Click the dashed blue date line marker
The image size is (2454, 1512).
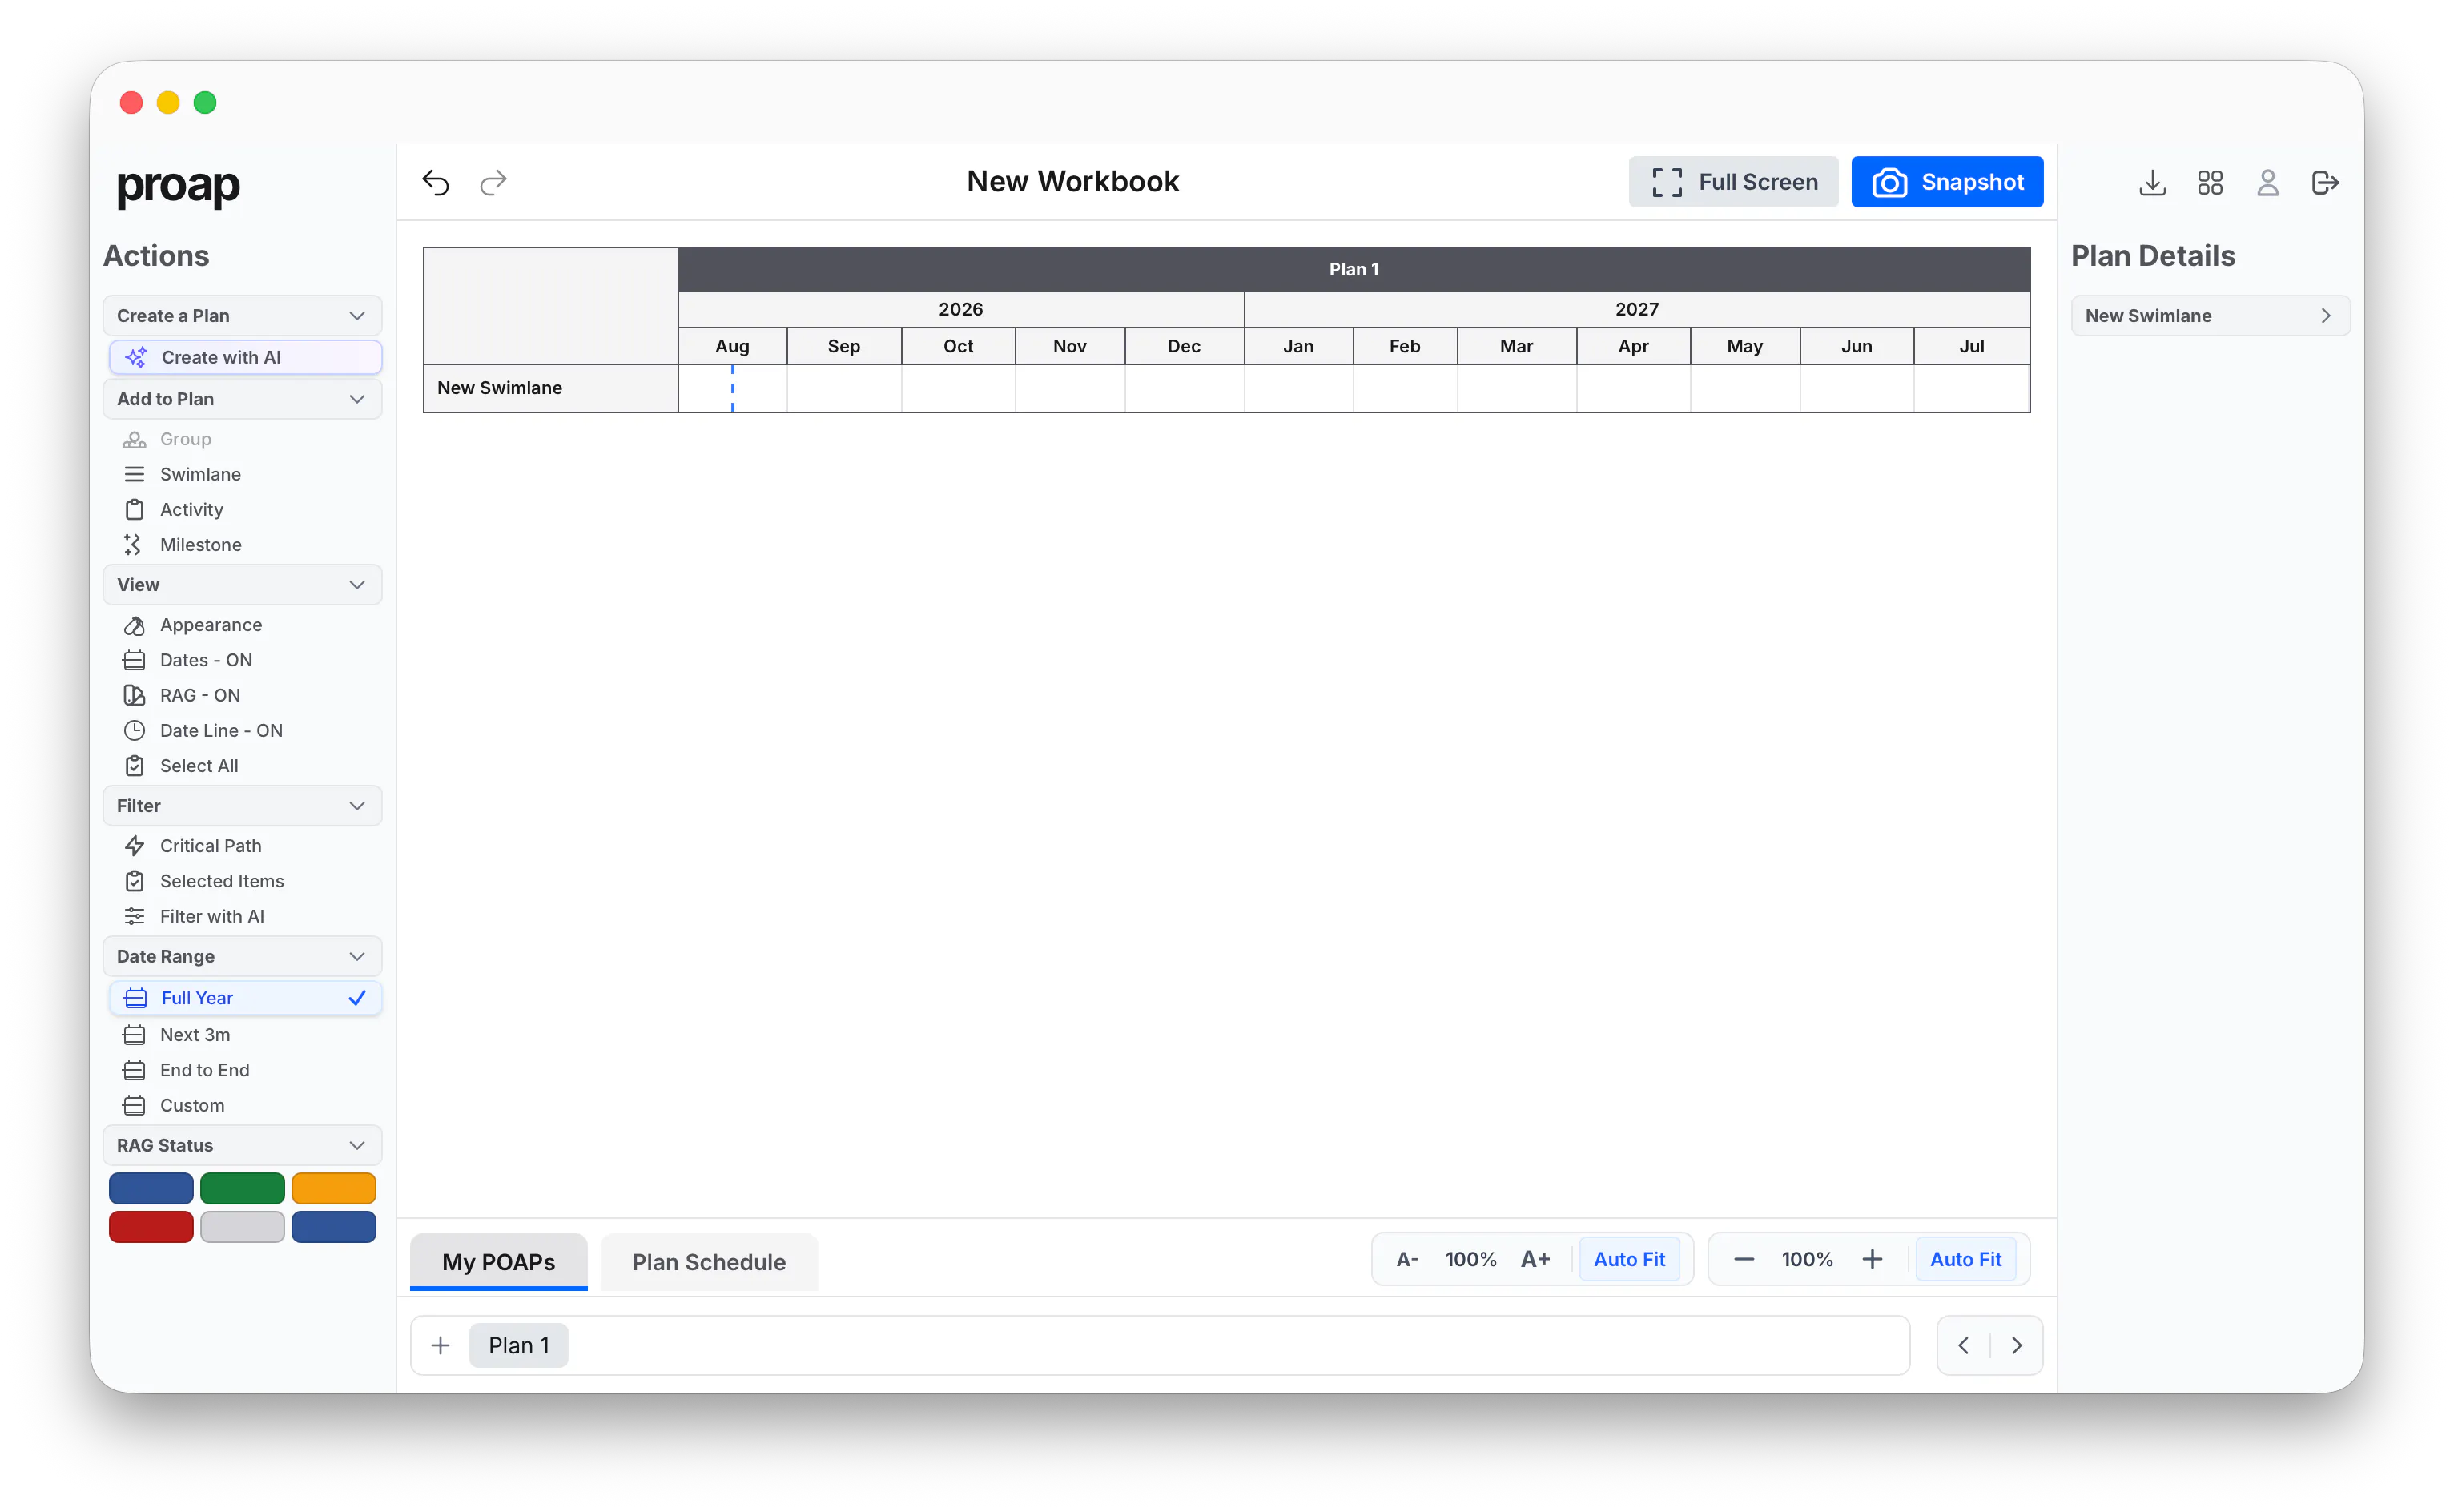(733, 388)
